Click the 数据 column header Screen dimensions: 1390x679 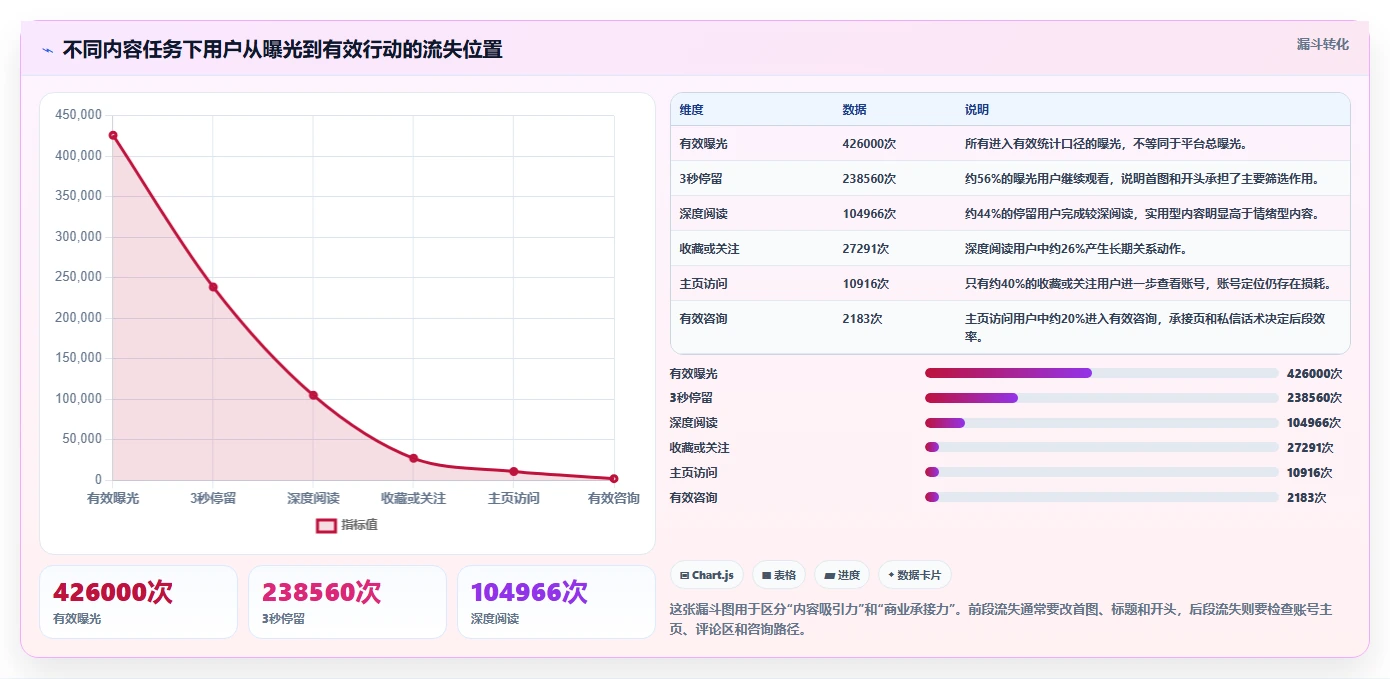click(x=854, y=110)
